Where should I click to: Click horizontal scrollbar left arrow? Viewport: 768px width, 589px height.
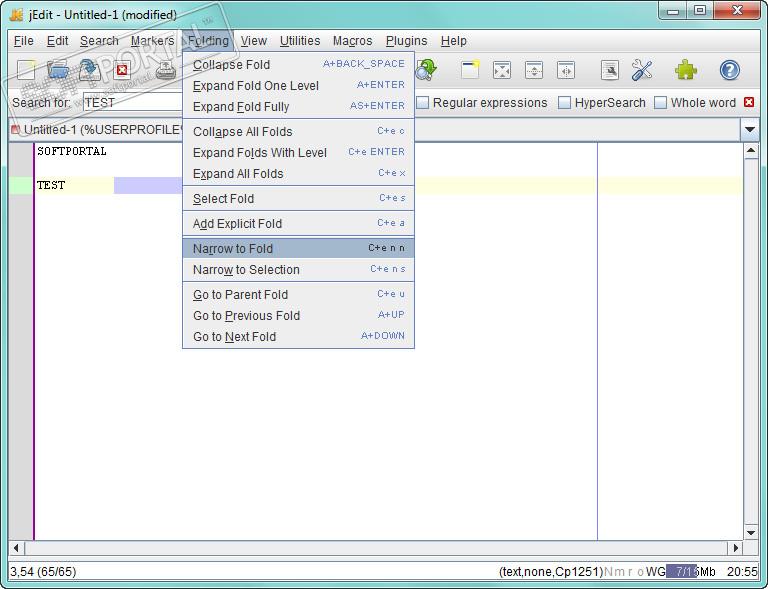pos(16,548)
